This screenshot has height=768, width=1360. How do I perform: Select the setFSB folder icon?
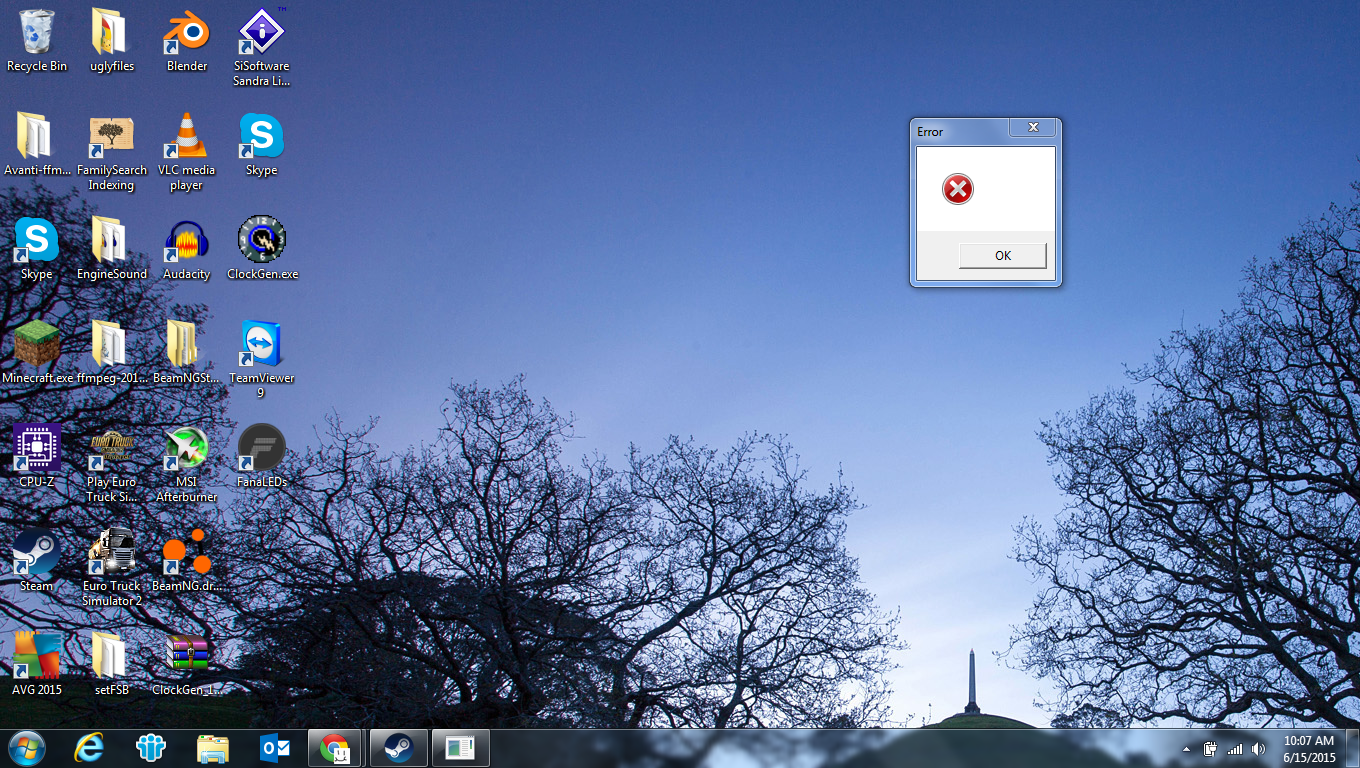pos(111,665)
